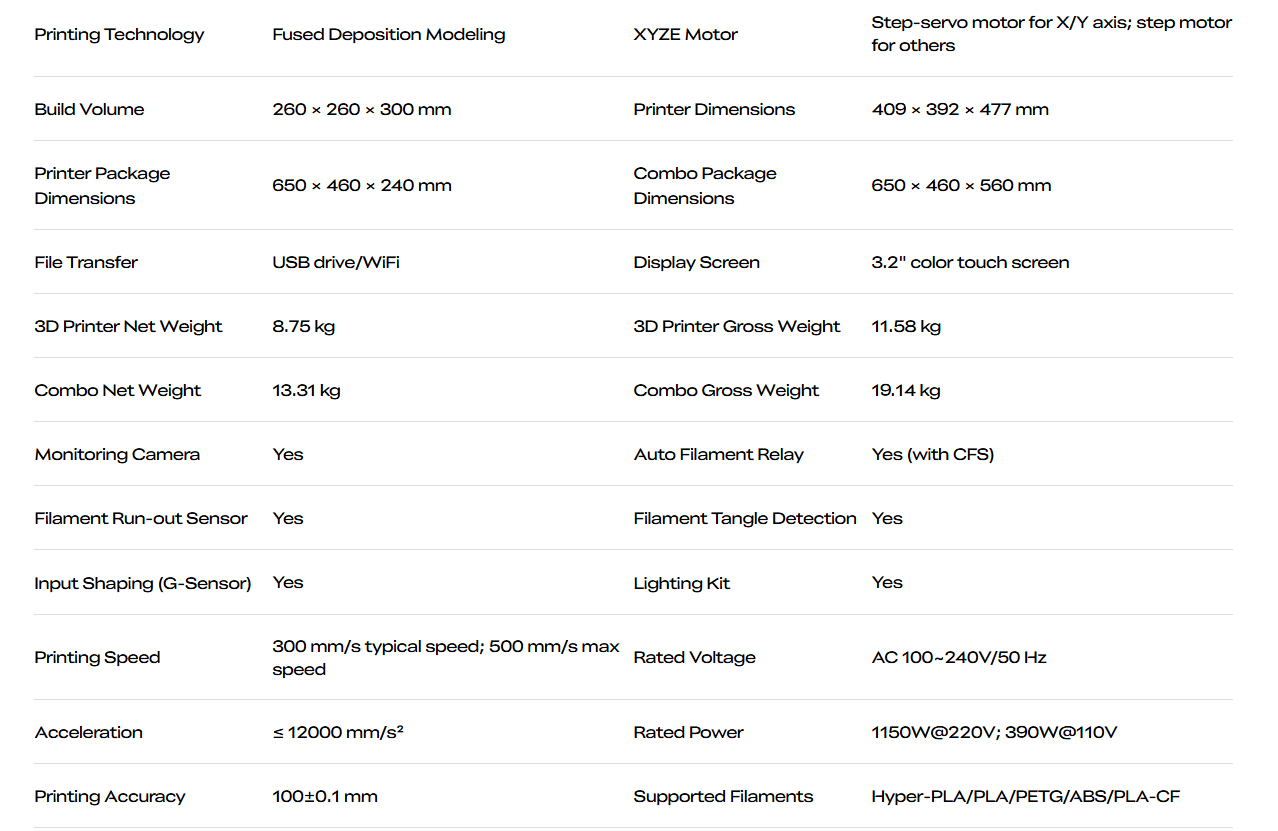Click the Rated Voltage label
1278x831 pixels.
click(694, 658)
